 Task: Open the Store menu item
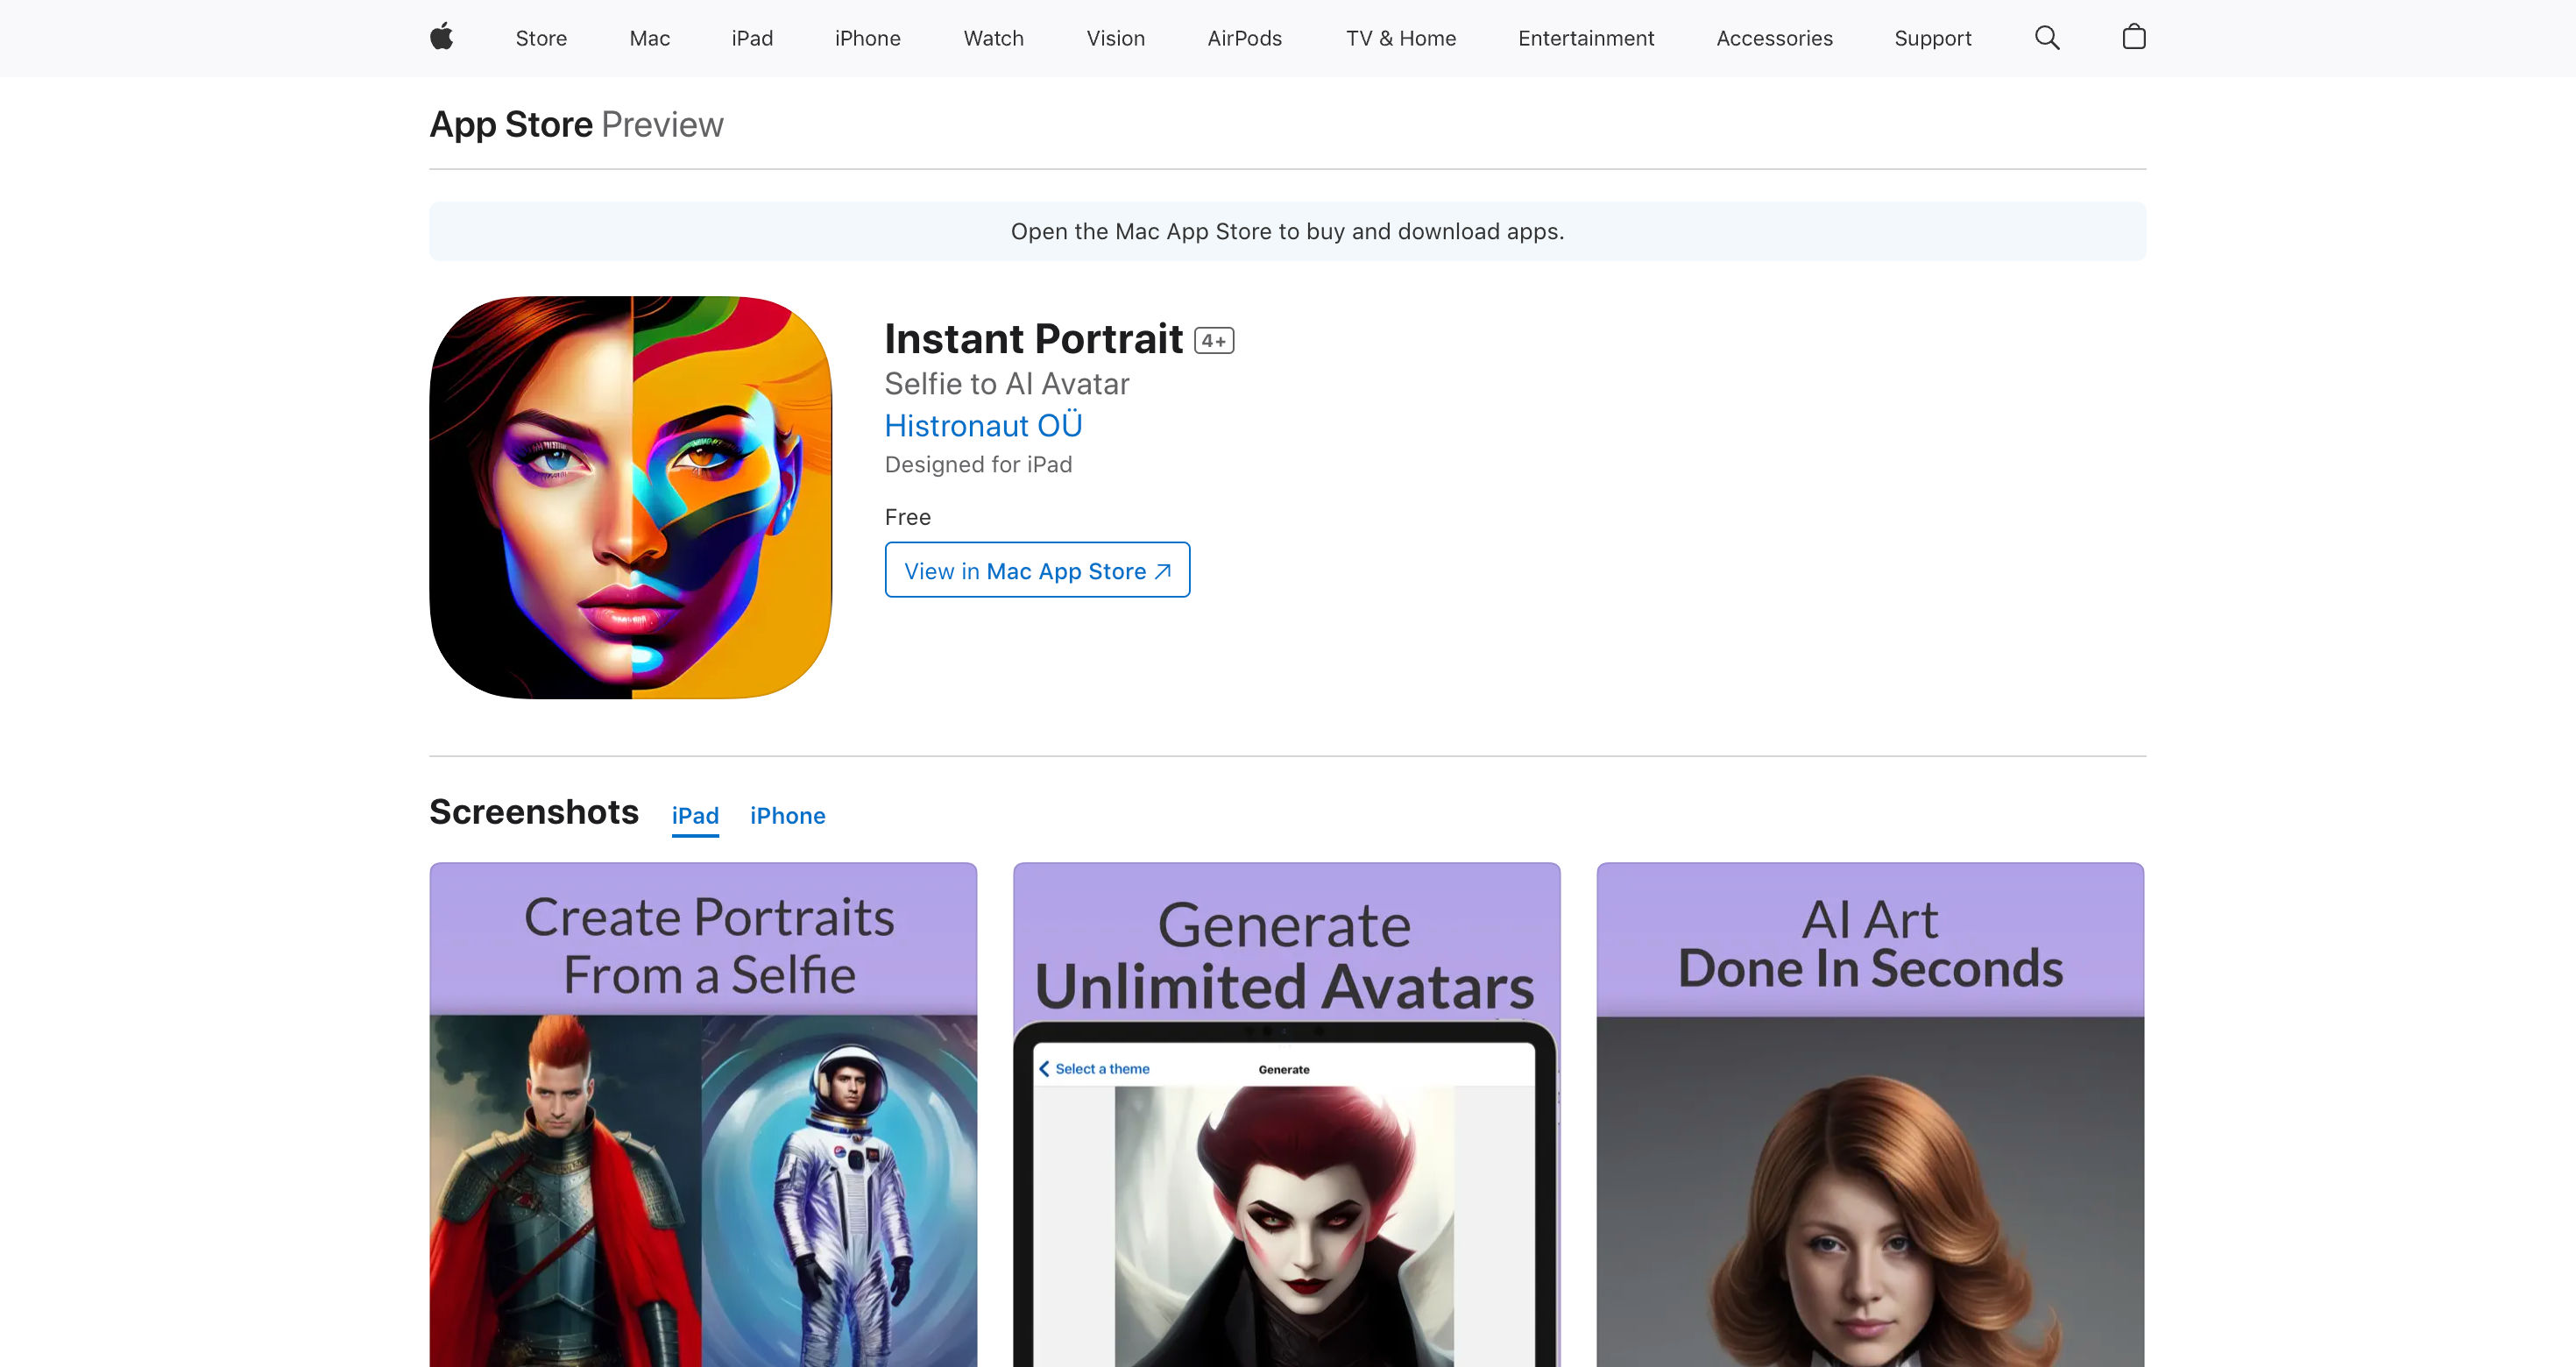(x=541, y=38)
